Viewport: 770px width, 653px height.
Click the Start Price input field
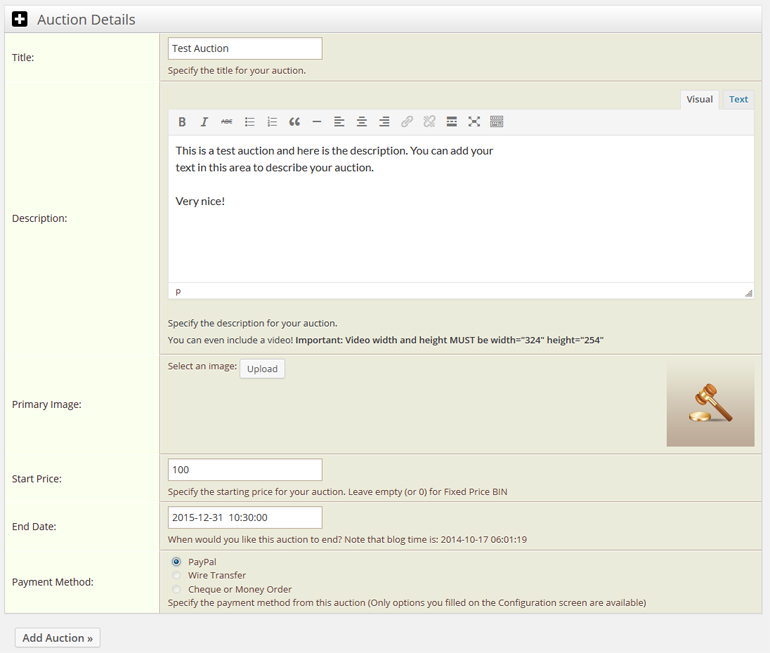pos(245,470)
